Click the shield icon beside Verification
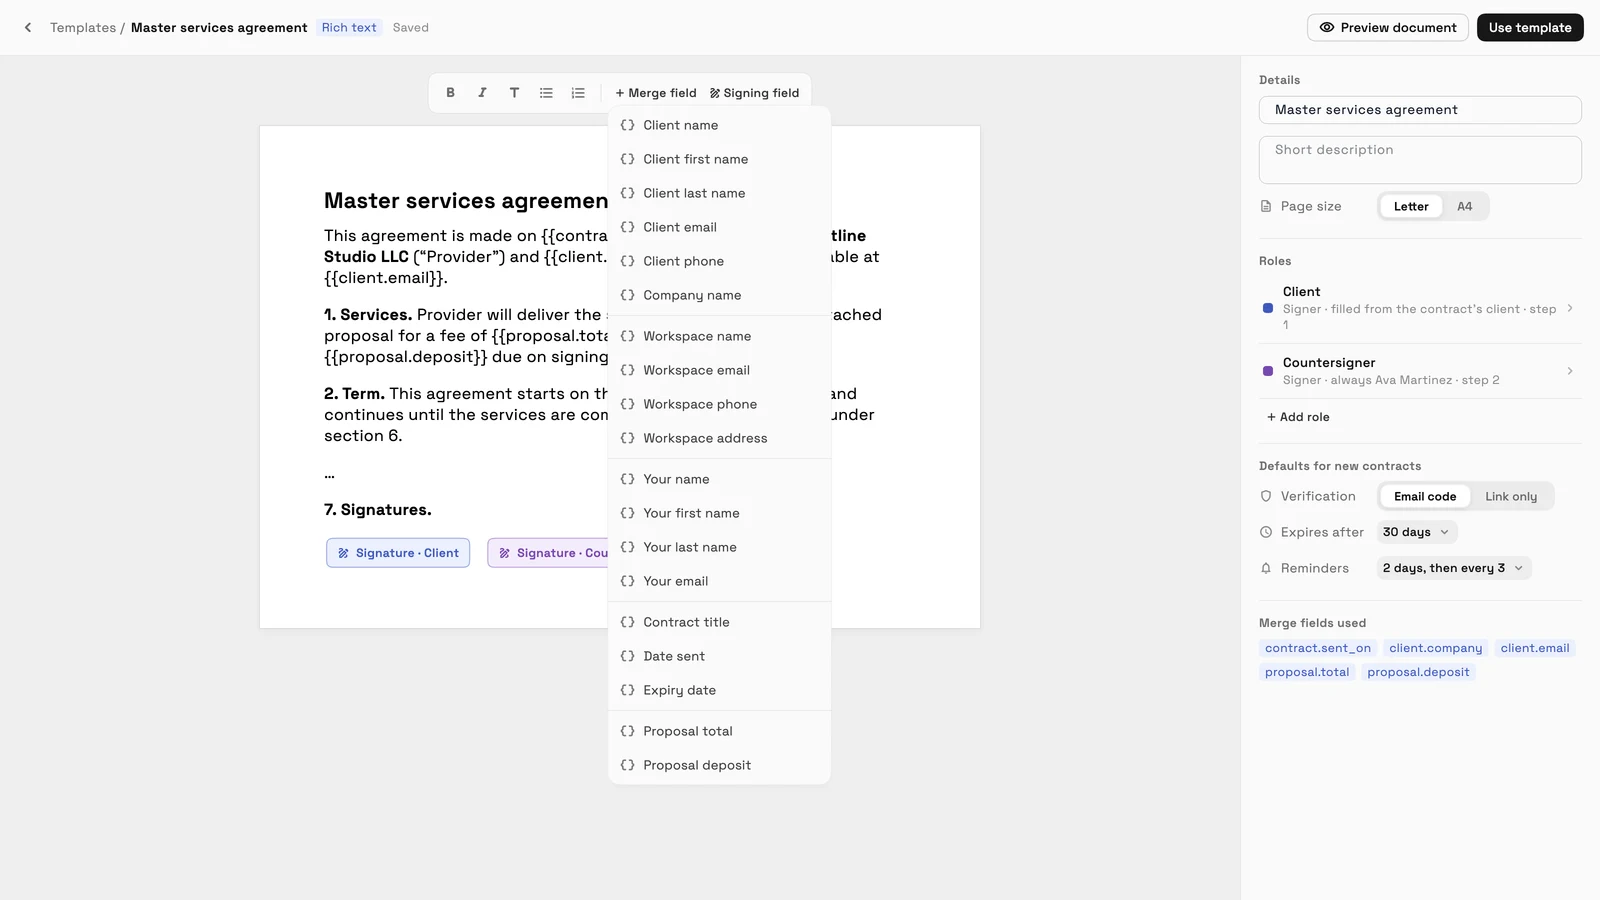 (1266, 496)
